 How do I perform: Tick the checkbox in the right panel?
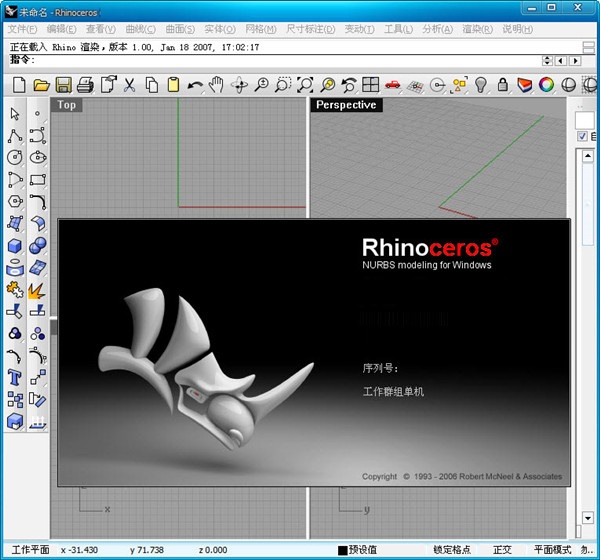coord(583,137)
